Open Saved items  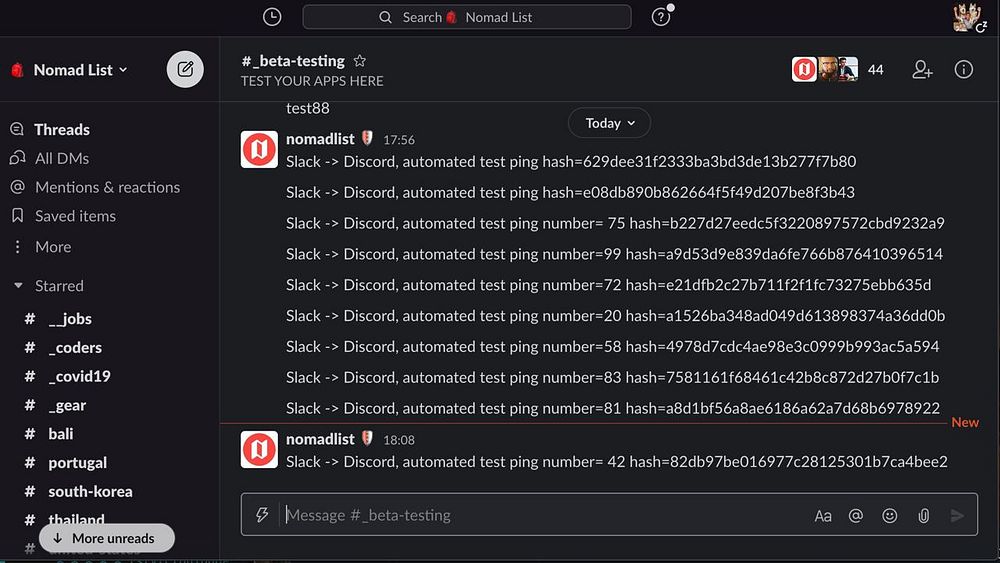75,216
